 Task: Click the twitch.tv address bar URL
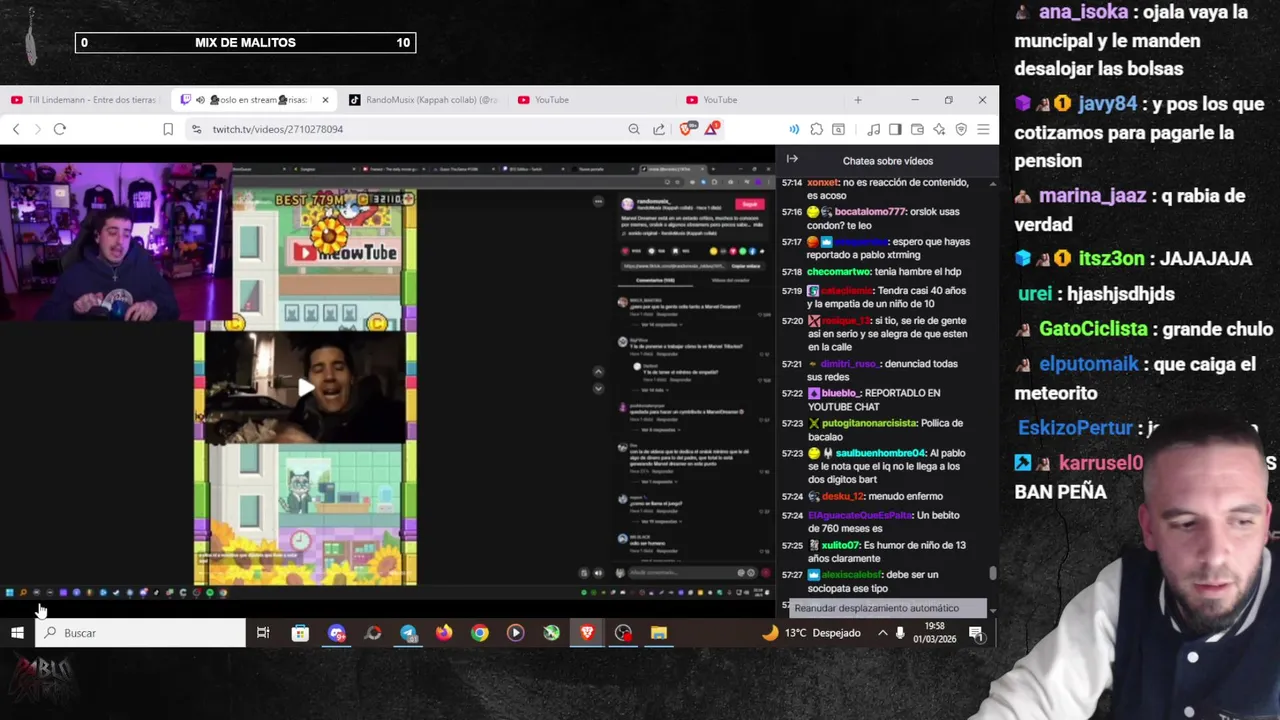pyautogui.click(x=277, y=129)
